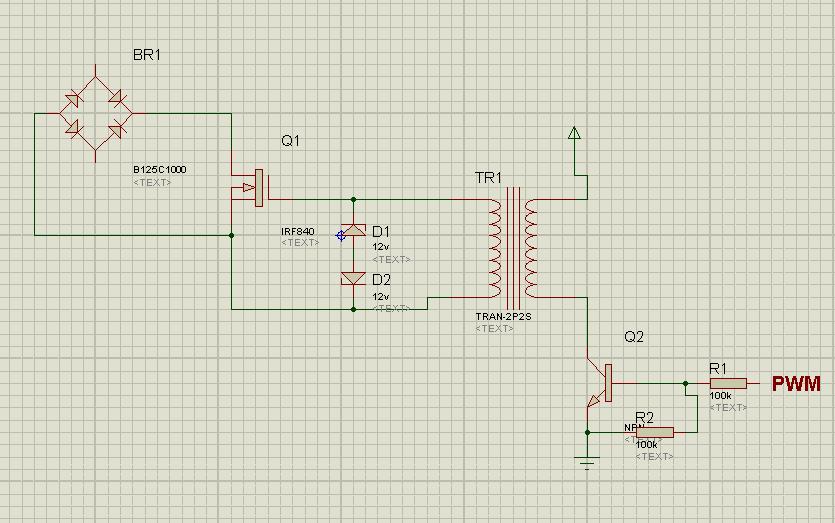Image resolution: width=835 pixels, height=523 pixels.
Task: Click the PWM terminal label
Action: coord(796,384)
